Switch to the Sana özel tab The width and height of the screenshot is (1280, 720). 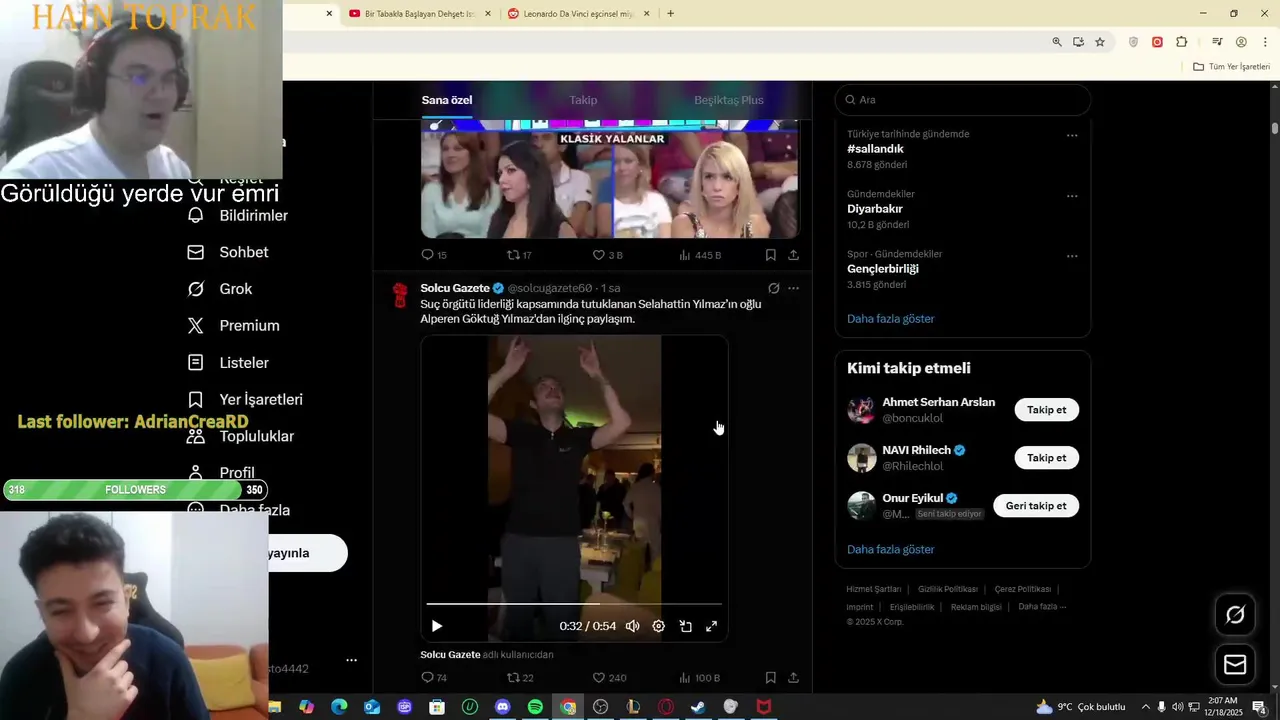point(447,100)
